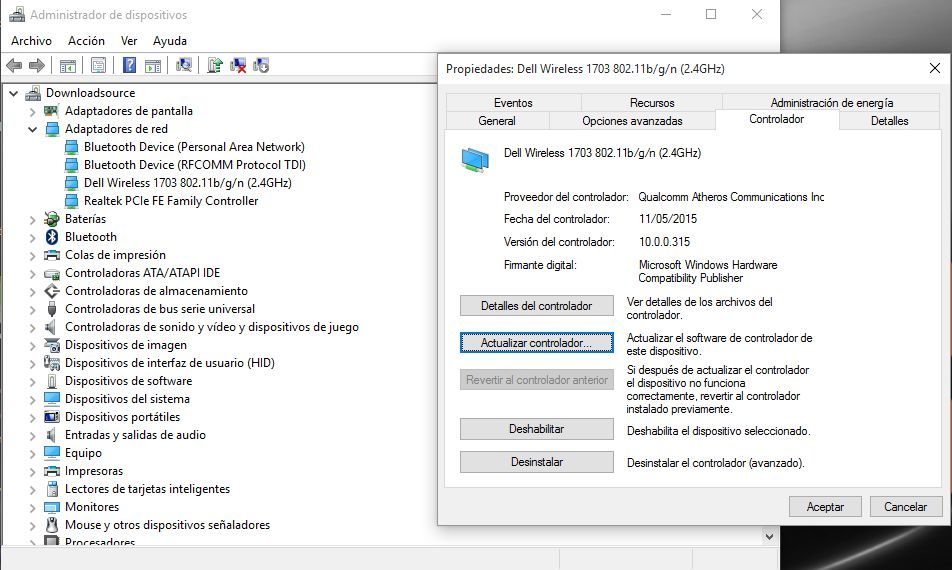Click the Forward arrow in toolbar
The height and width of the screenshot is (570, 952).
pyautogui.click(x=37, y=66)
